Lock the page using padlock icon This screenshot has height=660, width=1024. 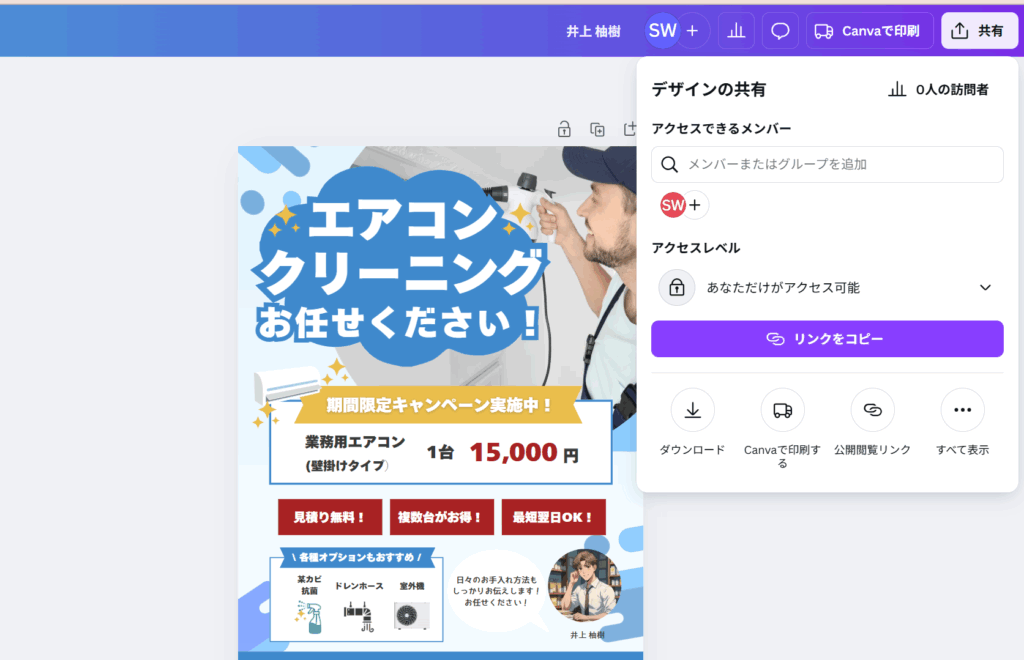pos(564,129)
